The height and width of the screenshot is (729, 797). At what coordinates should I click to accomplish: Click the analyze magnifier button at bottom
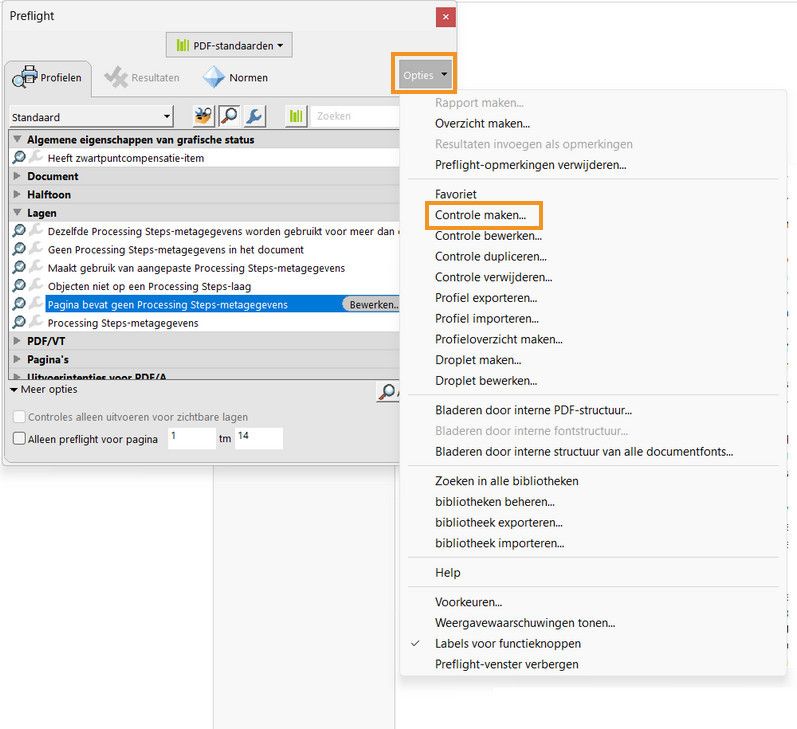(388, 391)
